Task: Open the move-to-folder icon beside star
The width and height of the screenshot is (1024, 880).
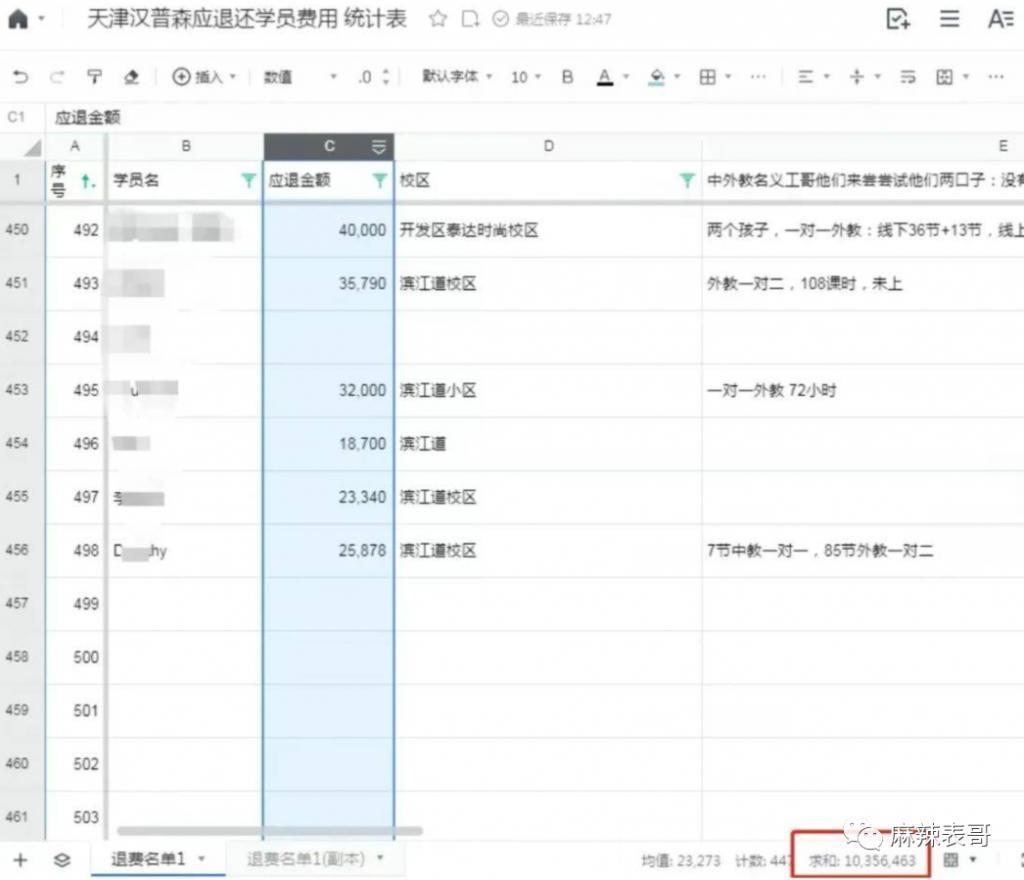Action: point(470,19)
